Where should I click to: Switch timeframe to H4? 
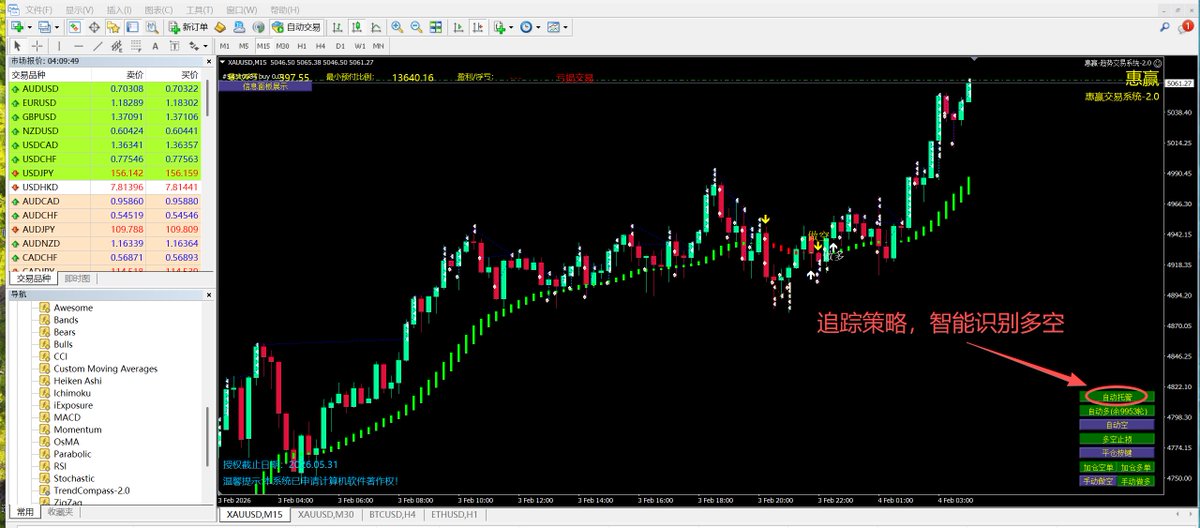pyautogui.click(x=321, y=46)
